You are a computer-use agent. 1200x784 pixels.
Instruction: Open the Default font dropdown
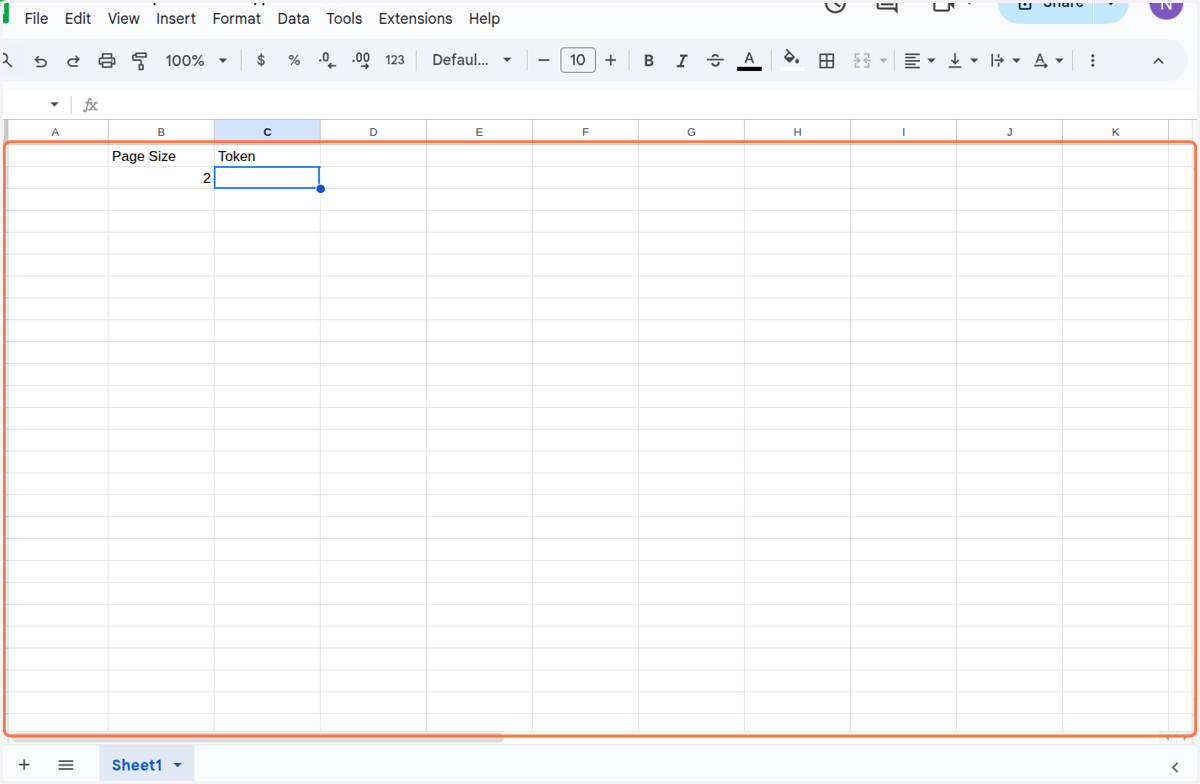tap(472, 60)
